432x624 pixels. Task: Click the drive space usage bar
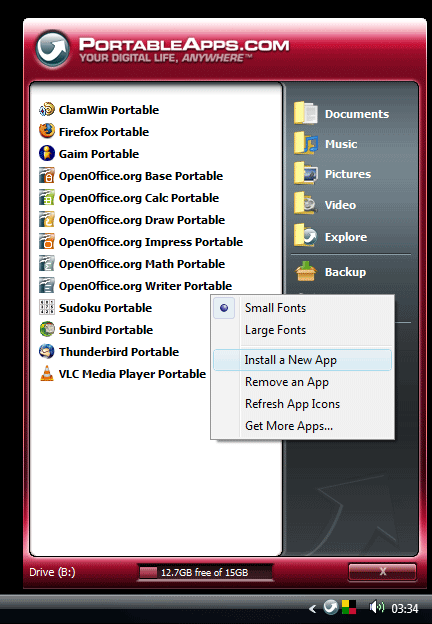[x=205, y=572]
